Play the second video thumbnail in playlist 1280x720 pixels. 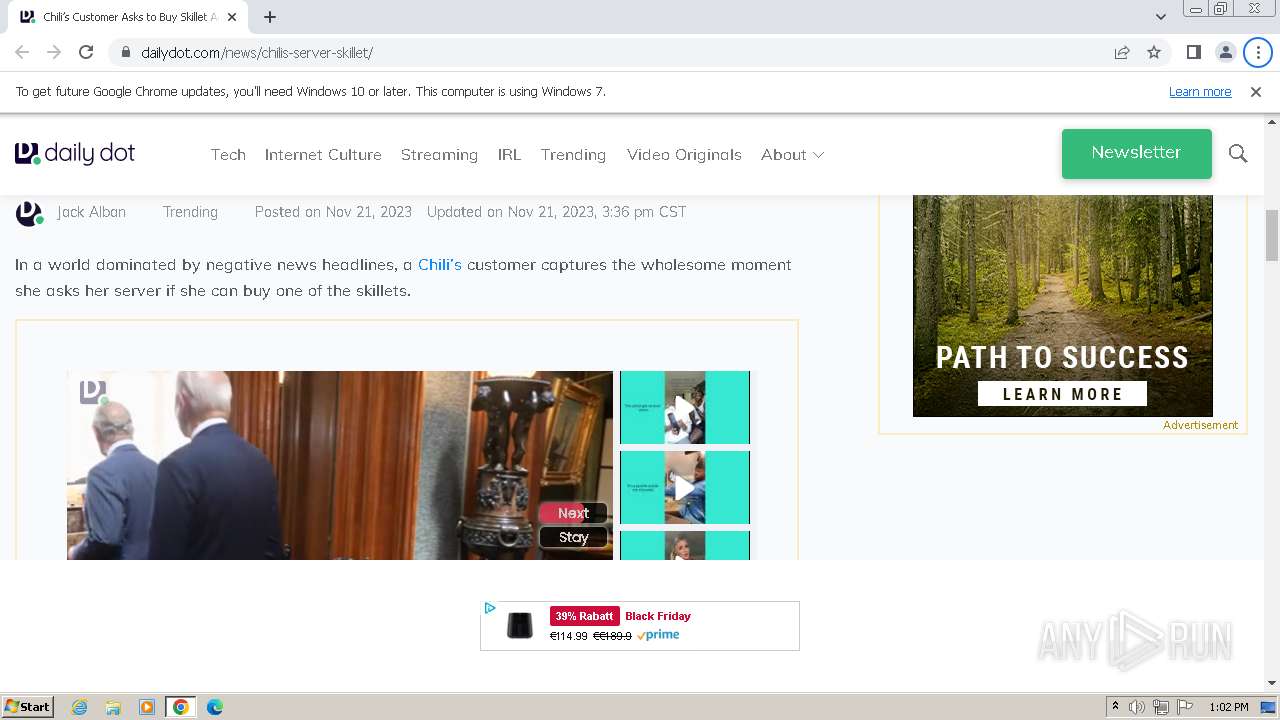click(685, 487)
